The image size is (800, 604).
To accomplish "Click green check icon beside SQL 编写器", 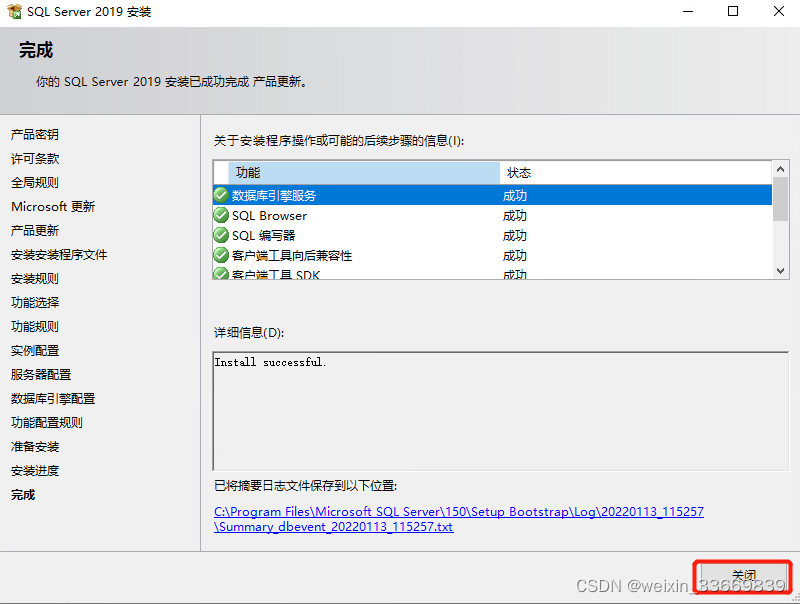I will tap(221, 235).
